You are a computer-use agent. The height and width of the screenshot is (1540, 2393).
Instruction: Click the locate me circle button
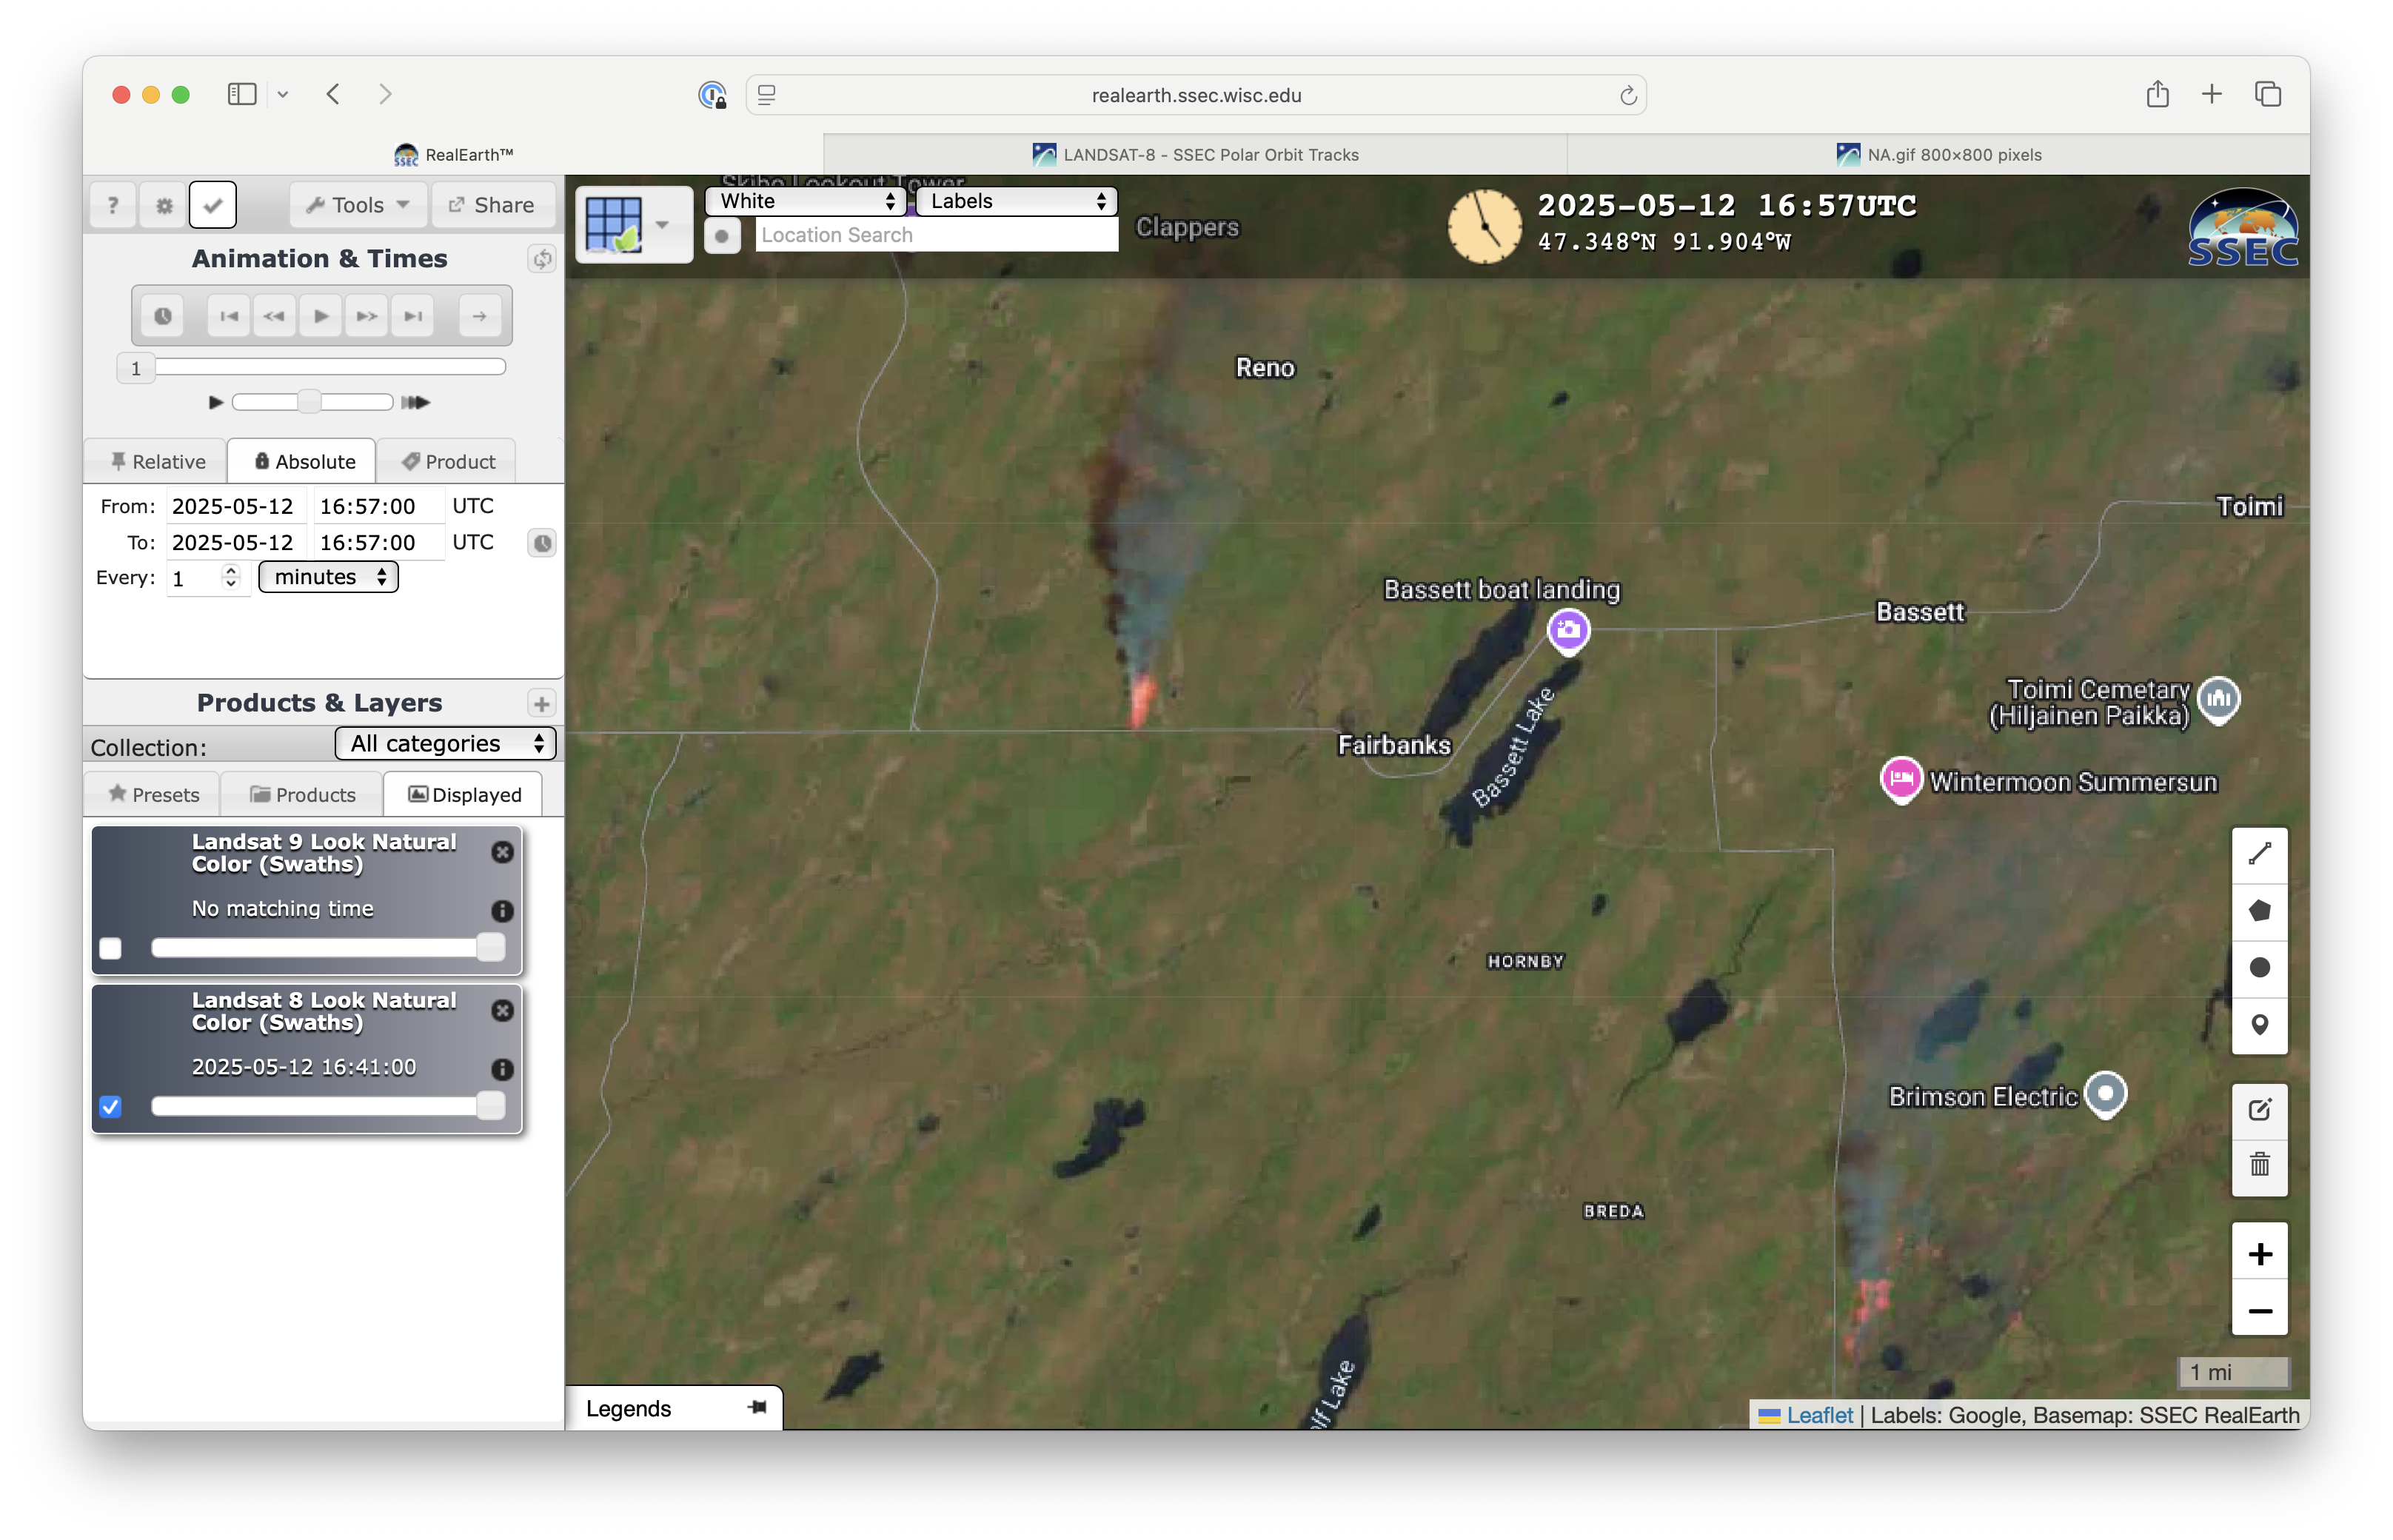(x=722, y=236)
